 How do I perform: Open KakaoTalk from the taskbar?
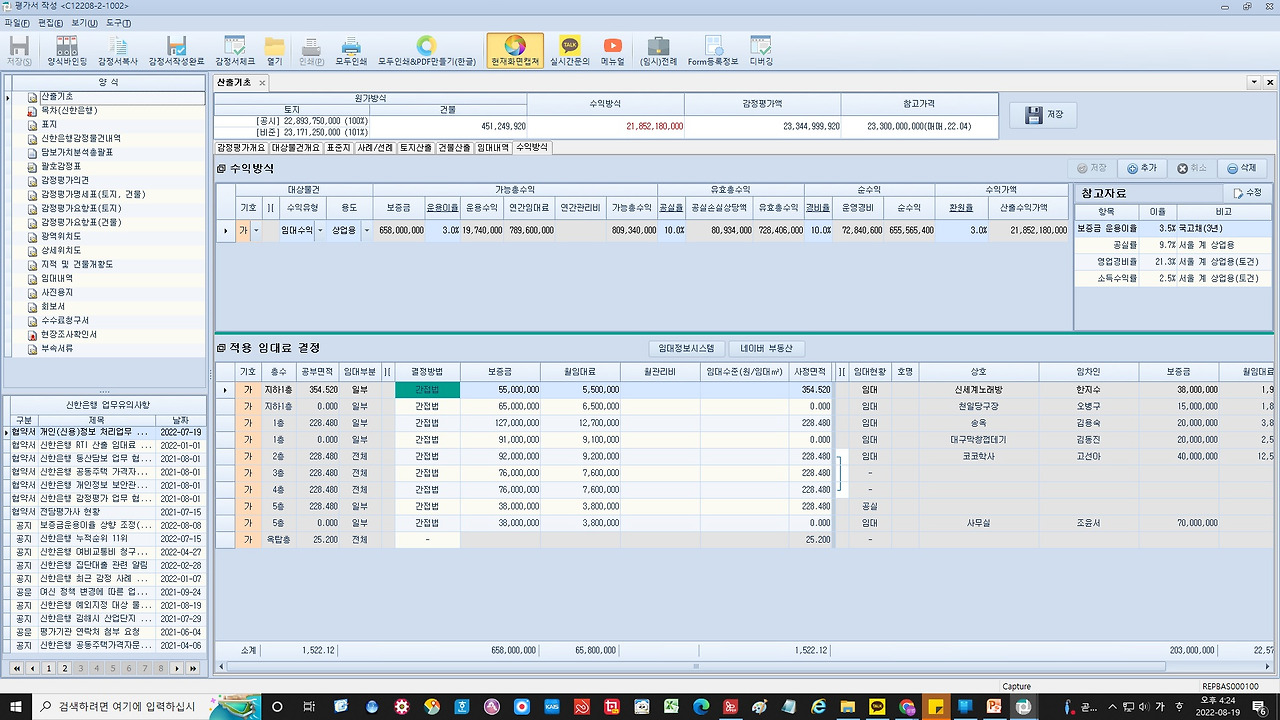pyautogui.click(x=877, y=707)
